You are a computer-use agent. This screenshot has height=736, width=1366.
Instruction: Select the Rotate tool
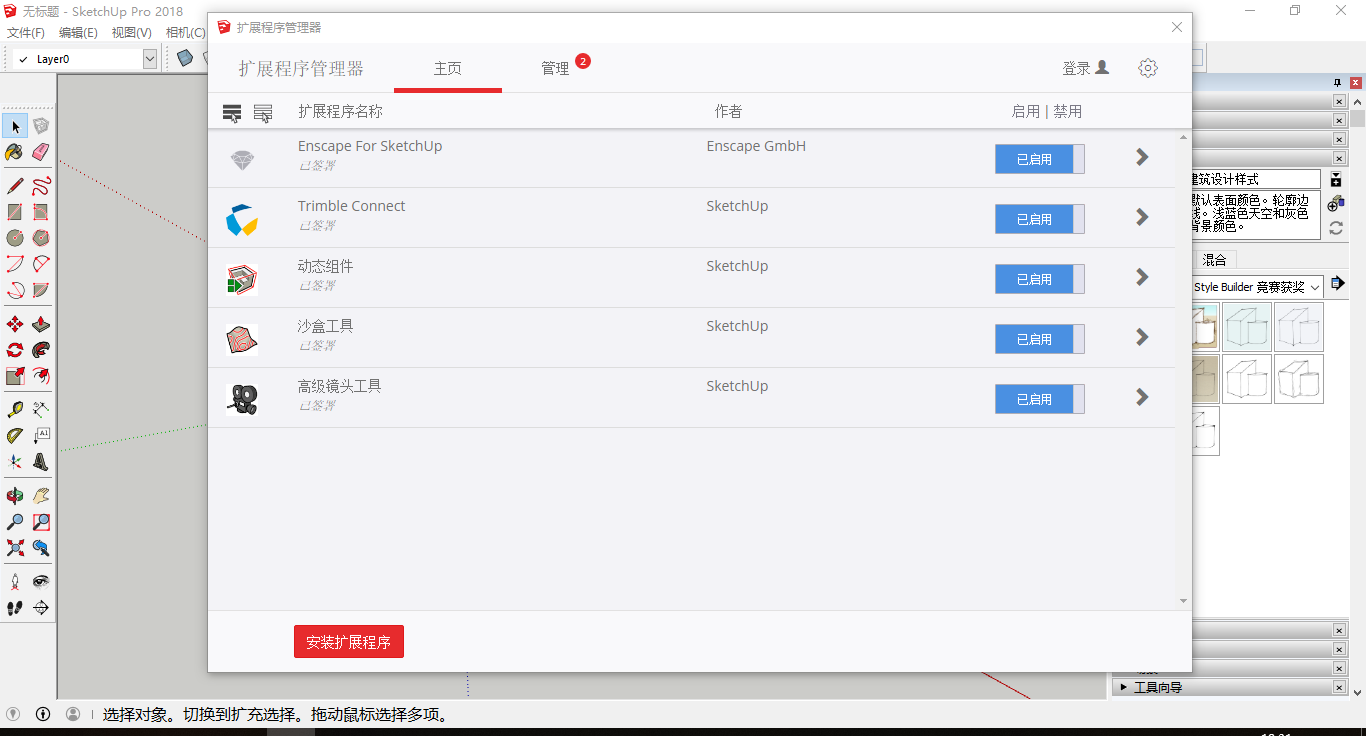pyautogui.click(x=15, y=350)
